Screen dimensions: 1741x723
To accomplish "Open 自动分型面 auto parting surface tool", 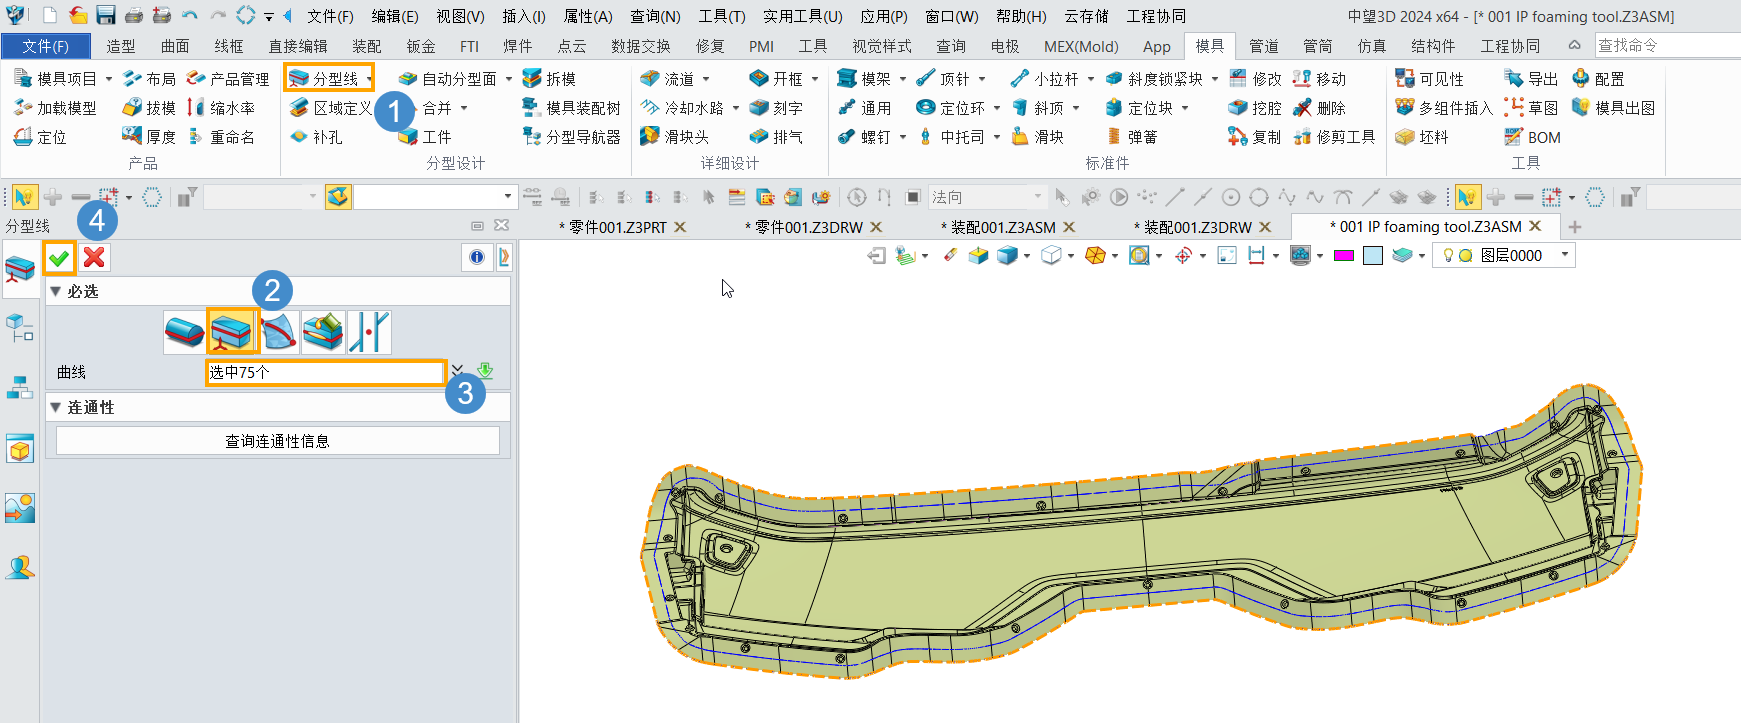I will coord(447,78).
